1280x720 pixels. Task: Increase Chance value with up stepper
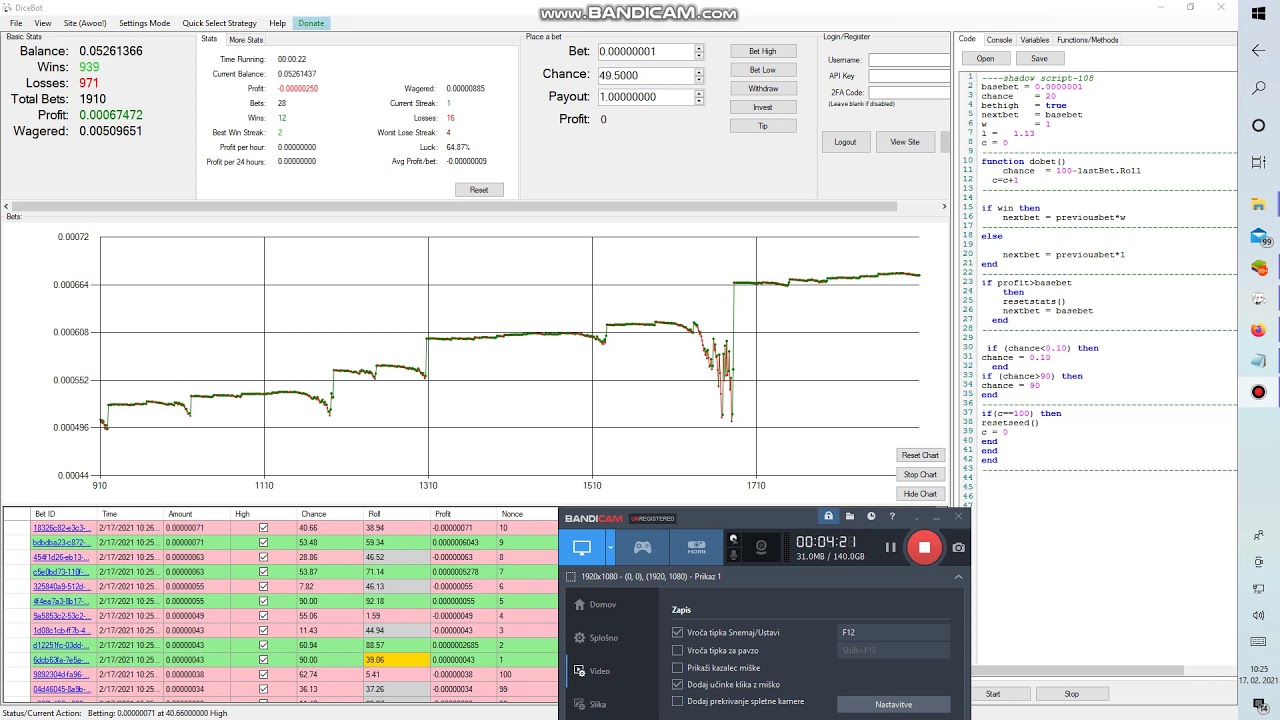click(x=698, y=71)
